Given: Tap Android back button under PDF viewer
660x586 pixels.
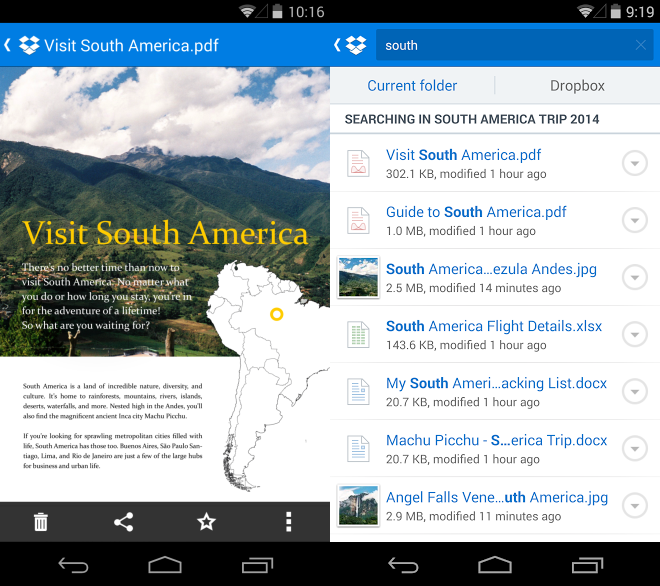Looking at the screenshot, I should 73,565.
